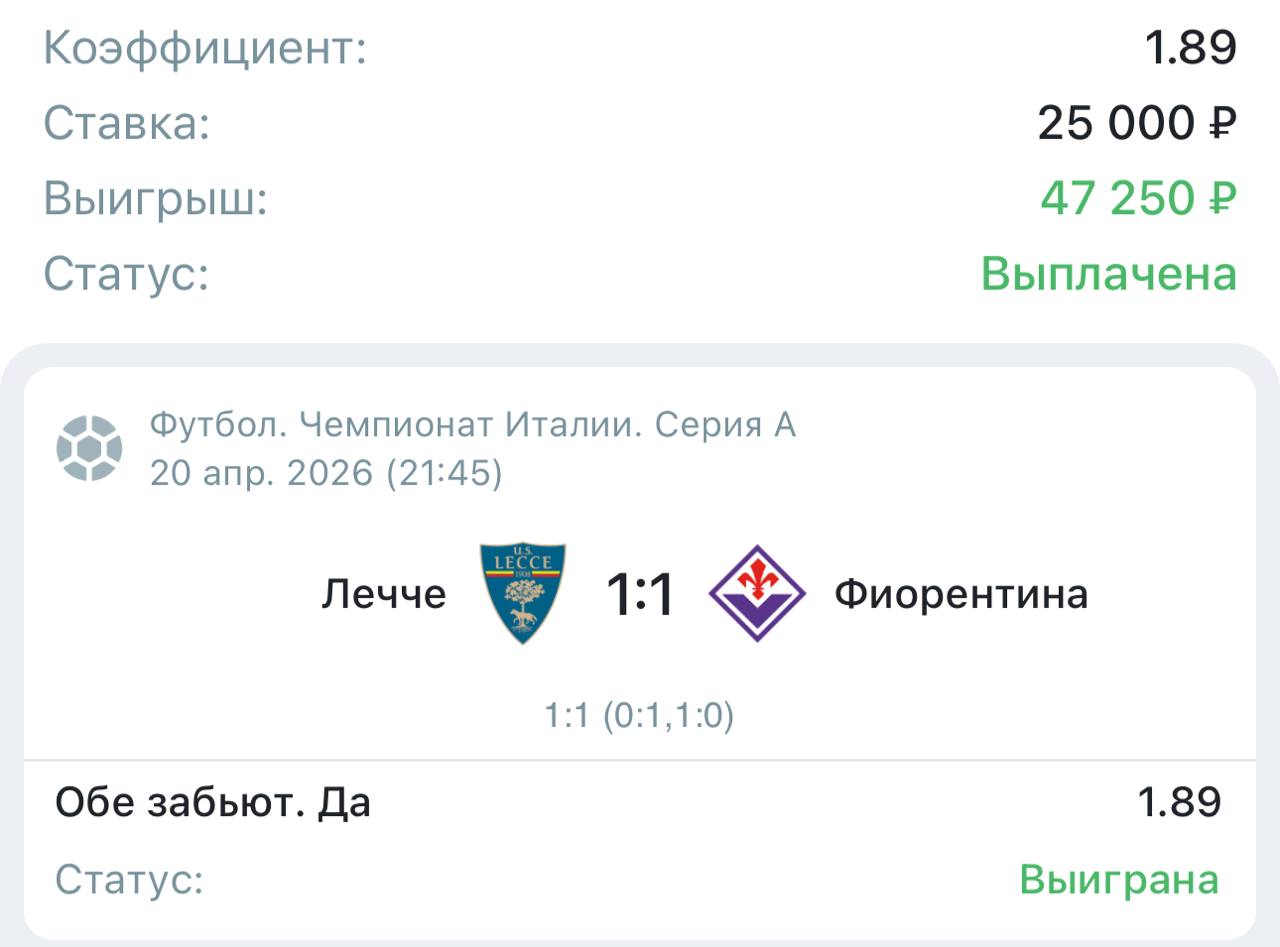Screen dimensions: 1280x947
Task: Select the Обе забьют. Да bet market
Action: point(213,802)
